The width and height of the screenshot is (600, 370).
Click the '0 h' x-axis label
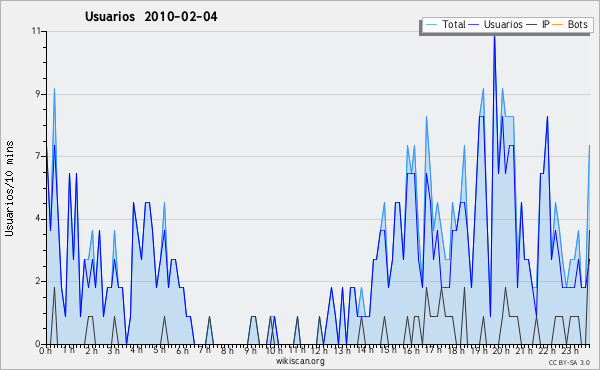[46, 351]
